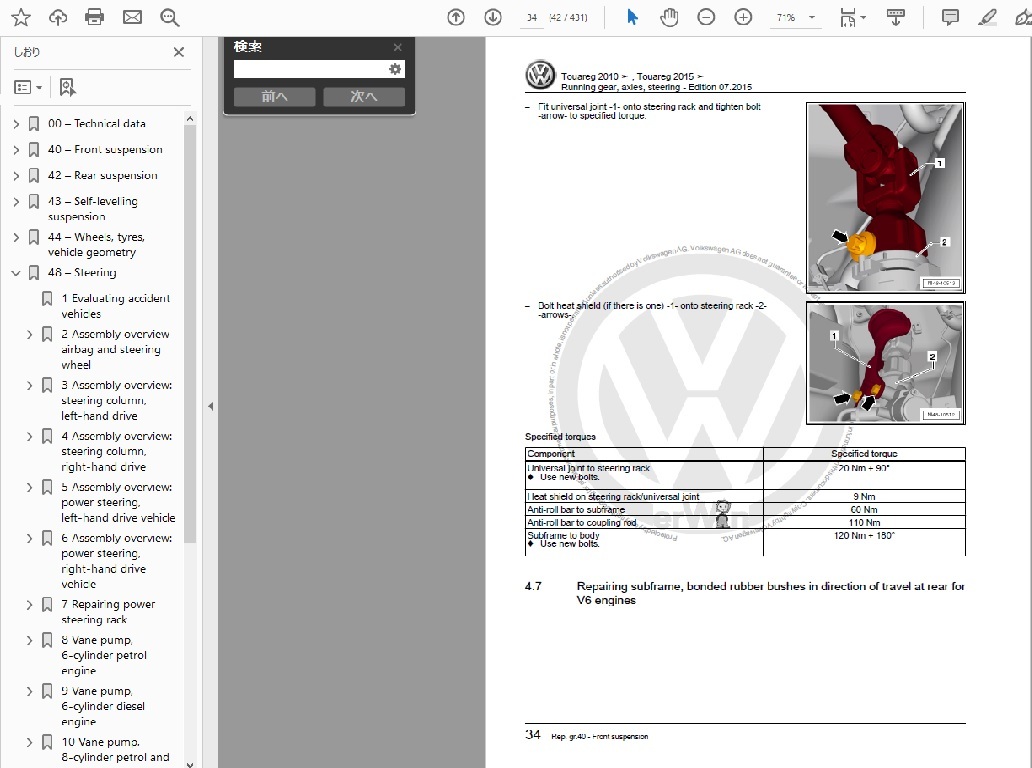
Task: Print the document using the printer icon
Action: pos(95,17)
